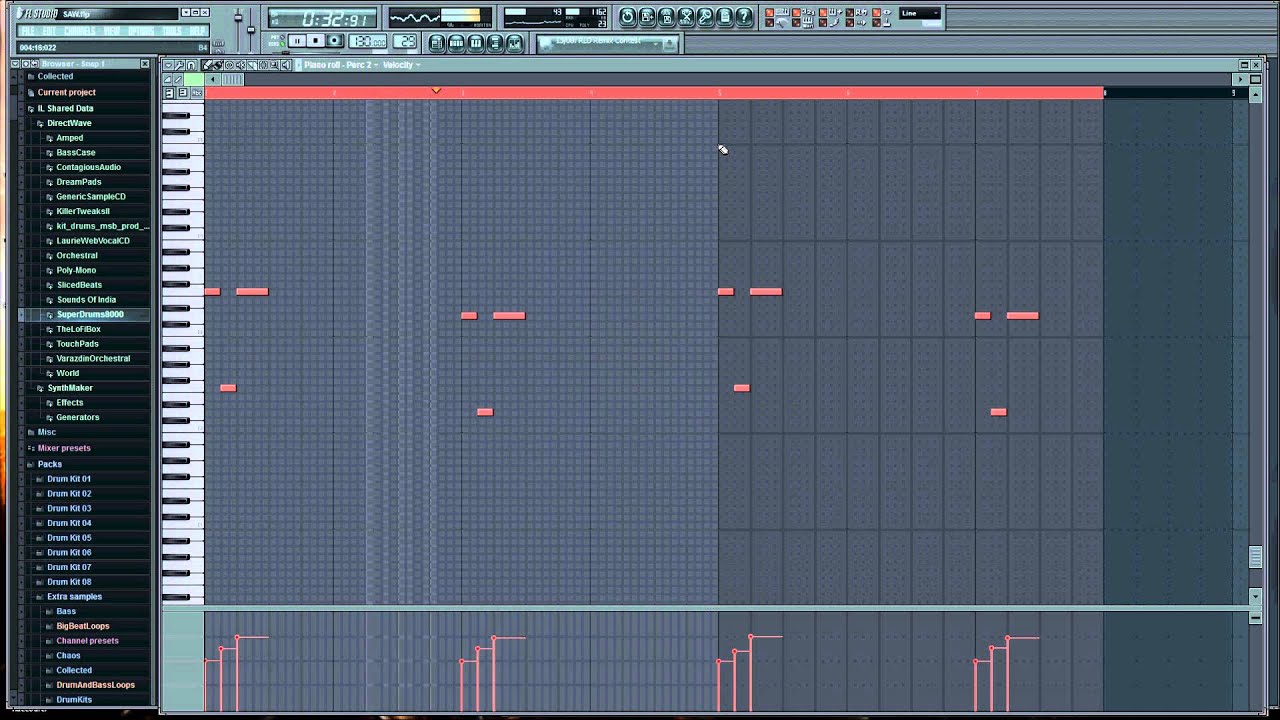1280x720 pixels.
Task: Click the transport record button
Action: point(334,40)
